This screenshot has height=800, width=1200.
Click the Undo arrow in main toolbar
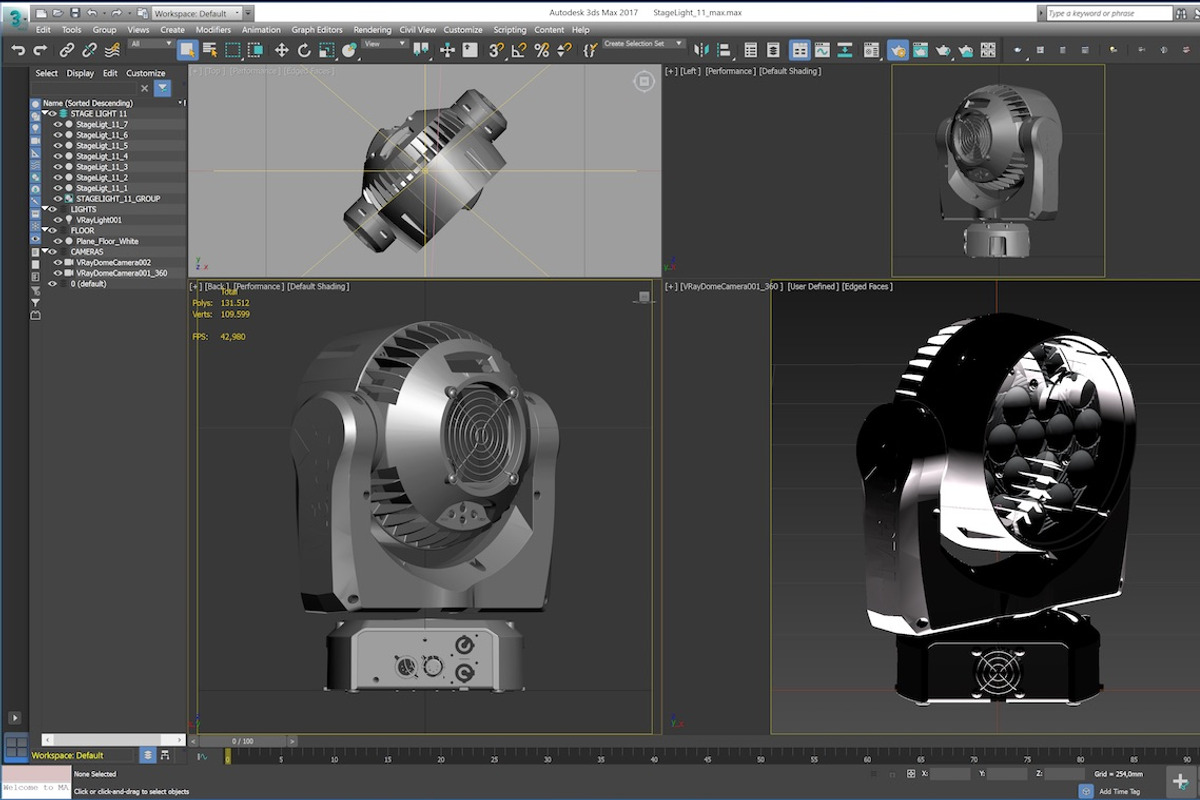[17, 50]
